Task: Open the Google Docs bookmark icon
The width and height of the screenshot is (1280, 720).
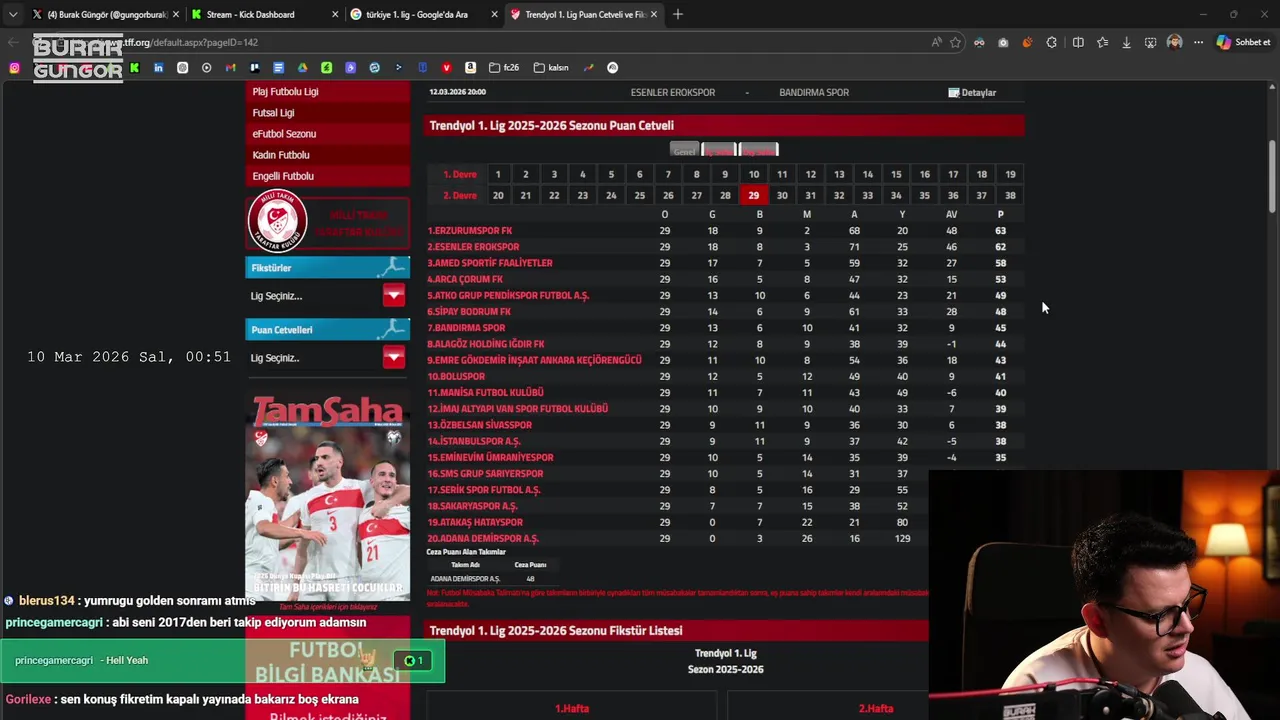Action: [278, 68]
